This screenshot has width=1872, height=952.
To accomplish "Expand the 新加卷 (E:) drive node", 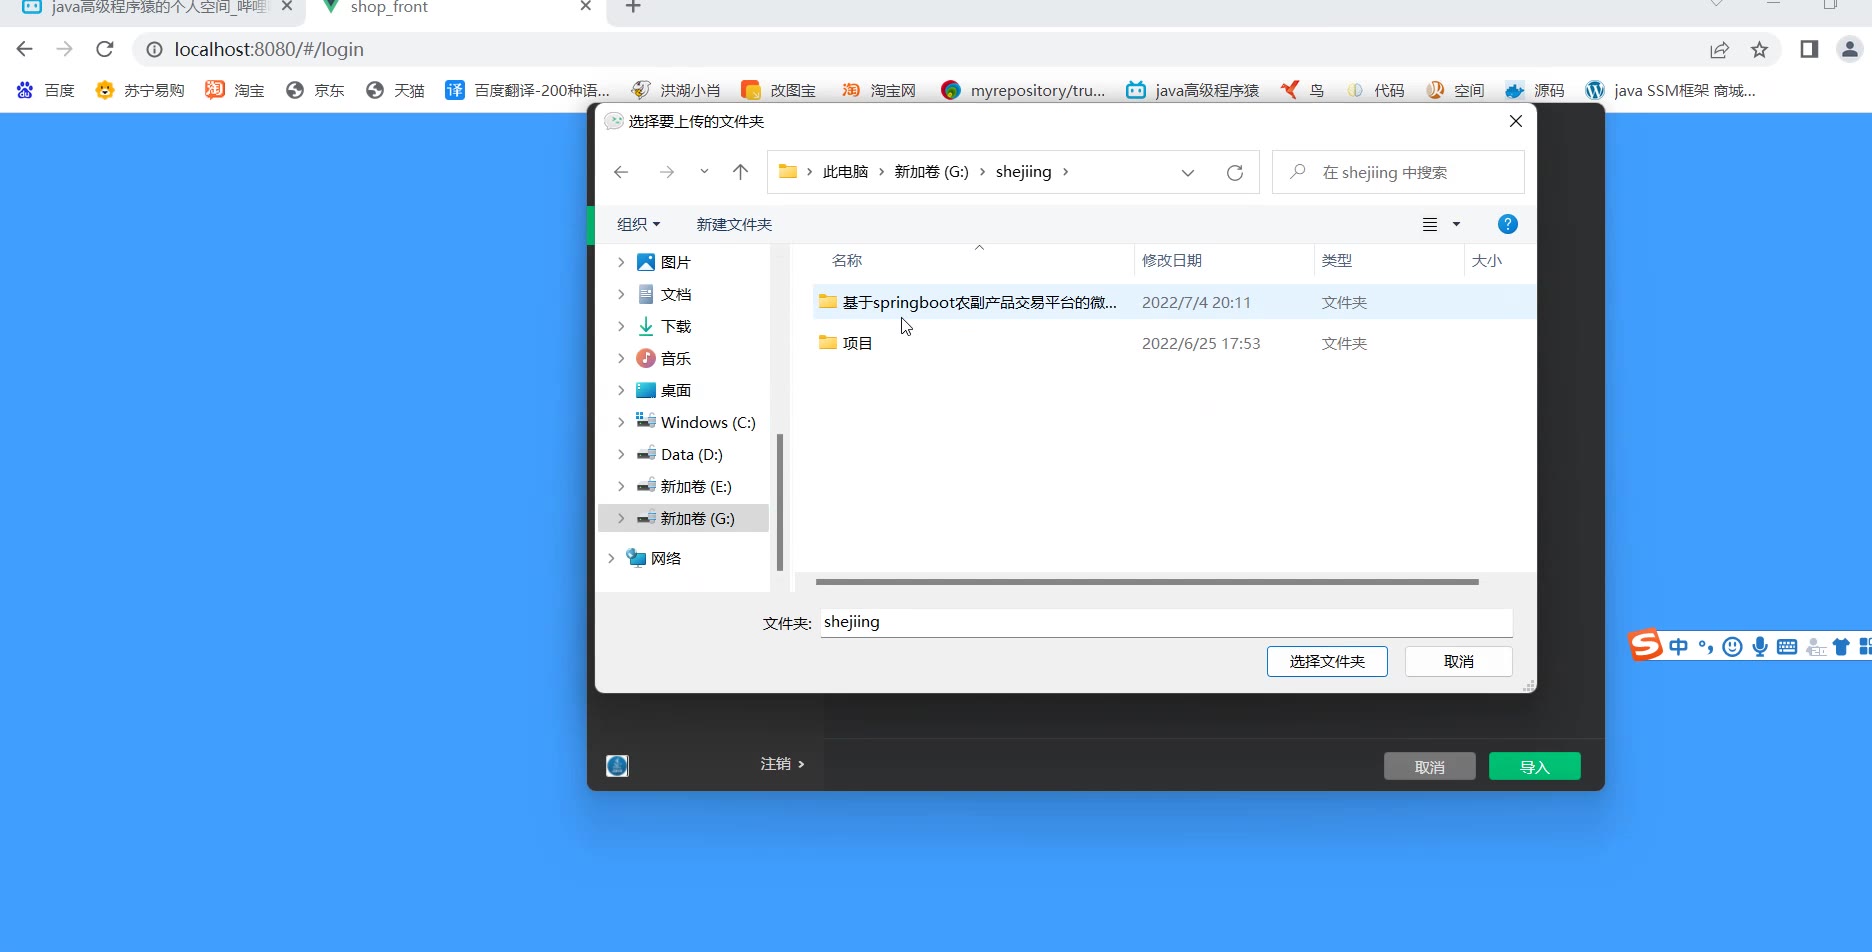I will click(621, 486).
